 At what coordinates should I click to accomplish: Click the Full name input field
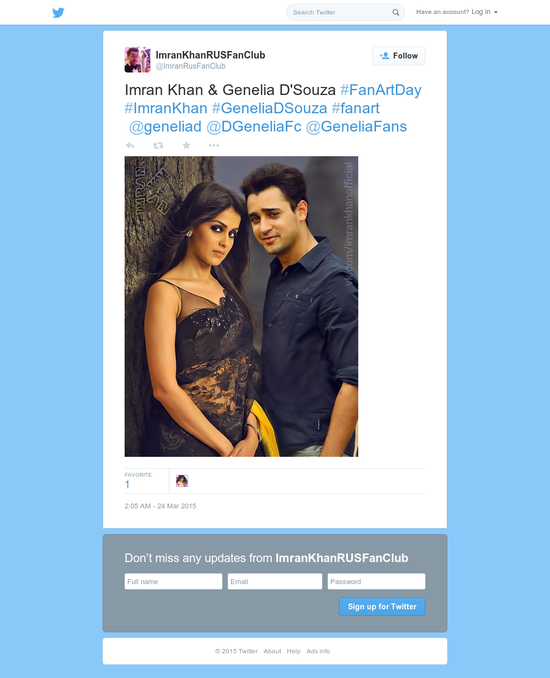pos(173,582)
